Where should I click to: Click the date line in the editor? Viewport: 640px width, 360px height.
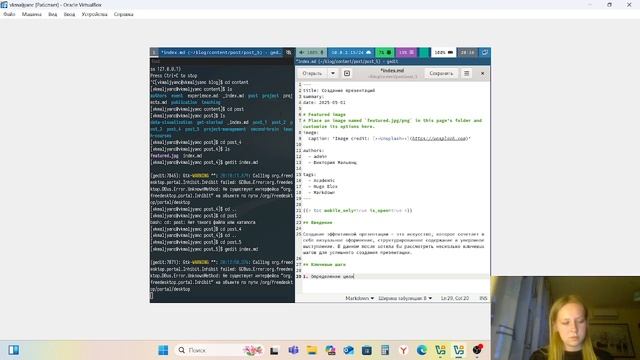click(x=324, y=102)
